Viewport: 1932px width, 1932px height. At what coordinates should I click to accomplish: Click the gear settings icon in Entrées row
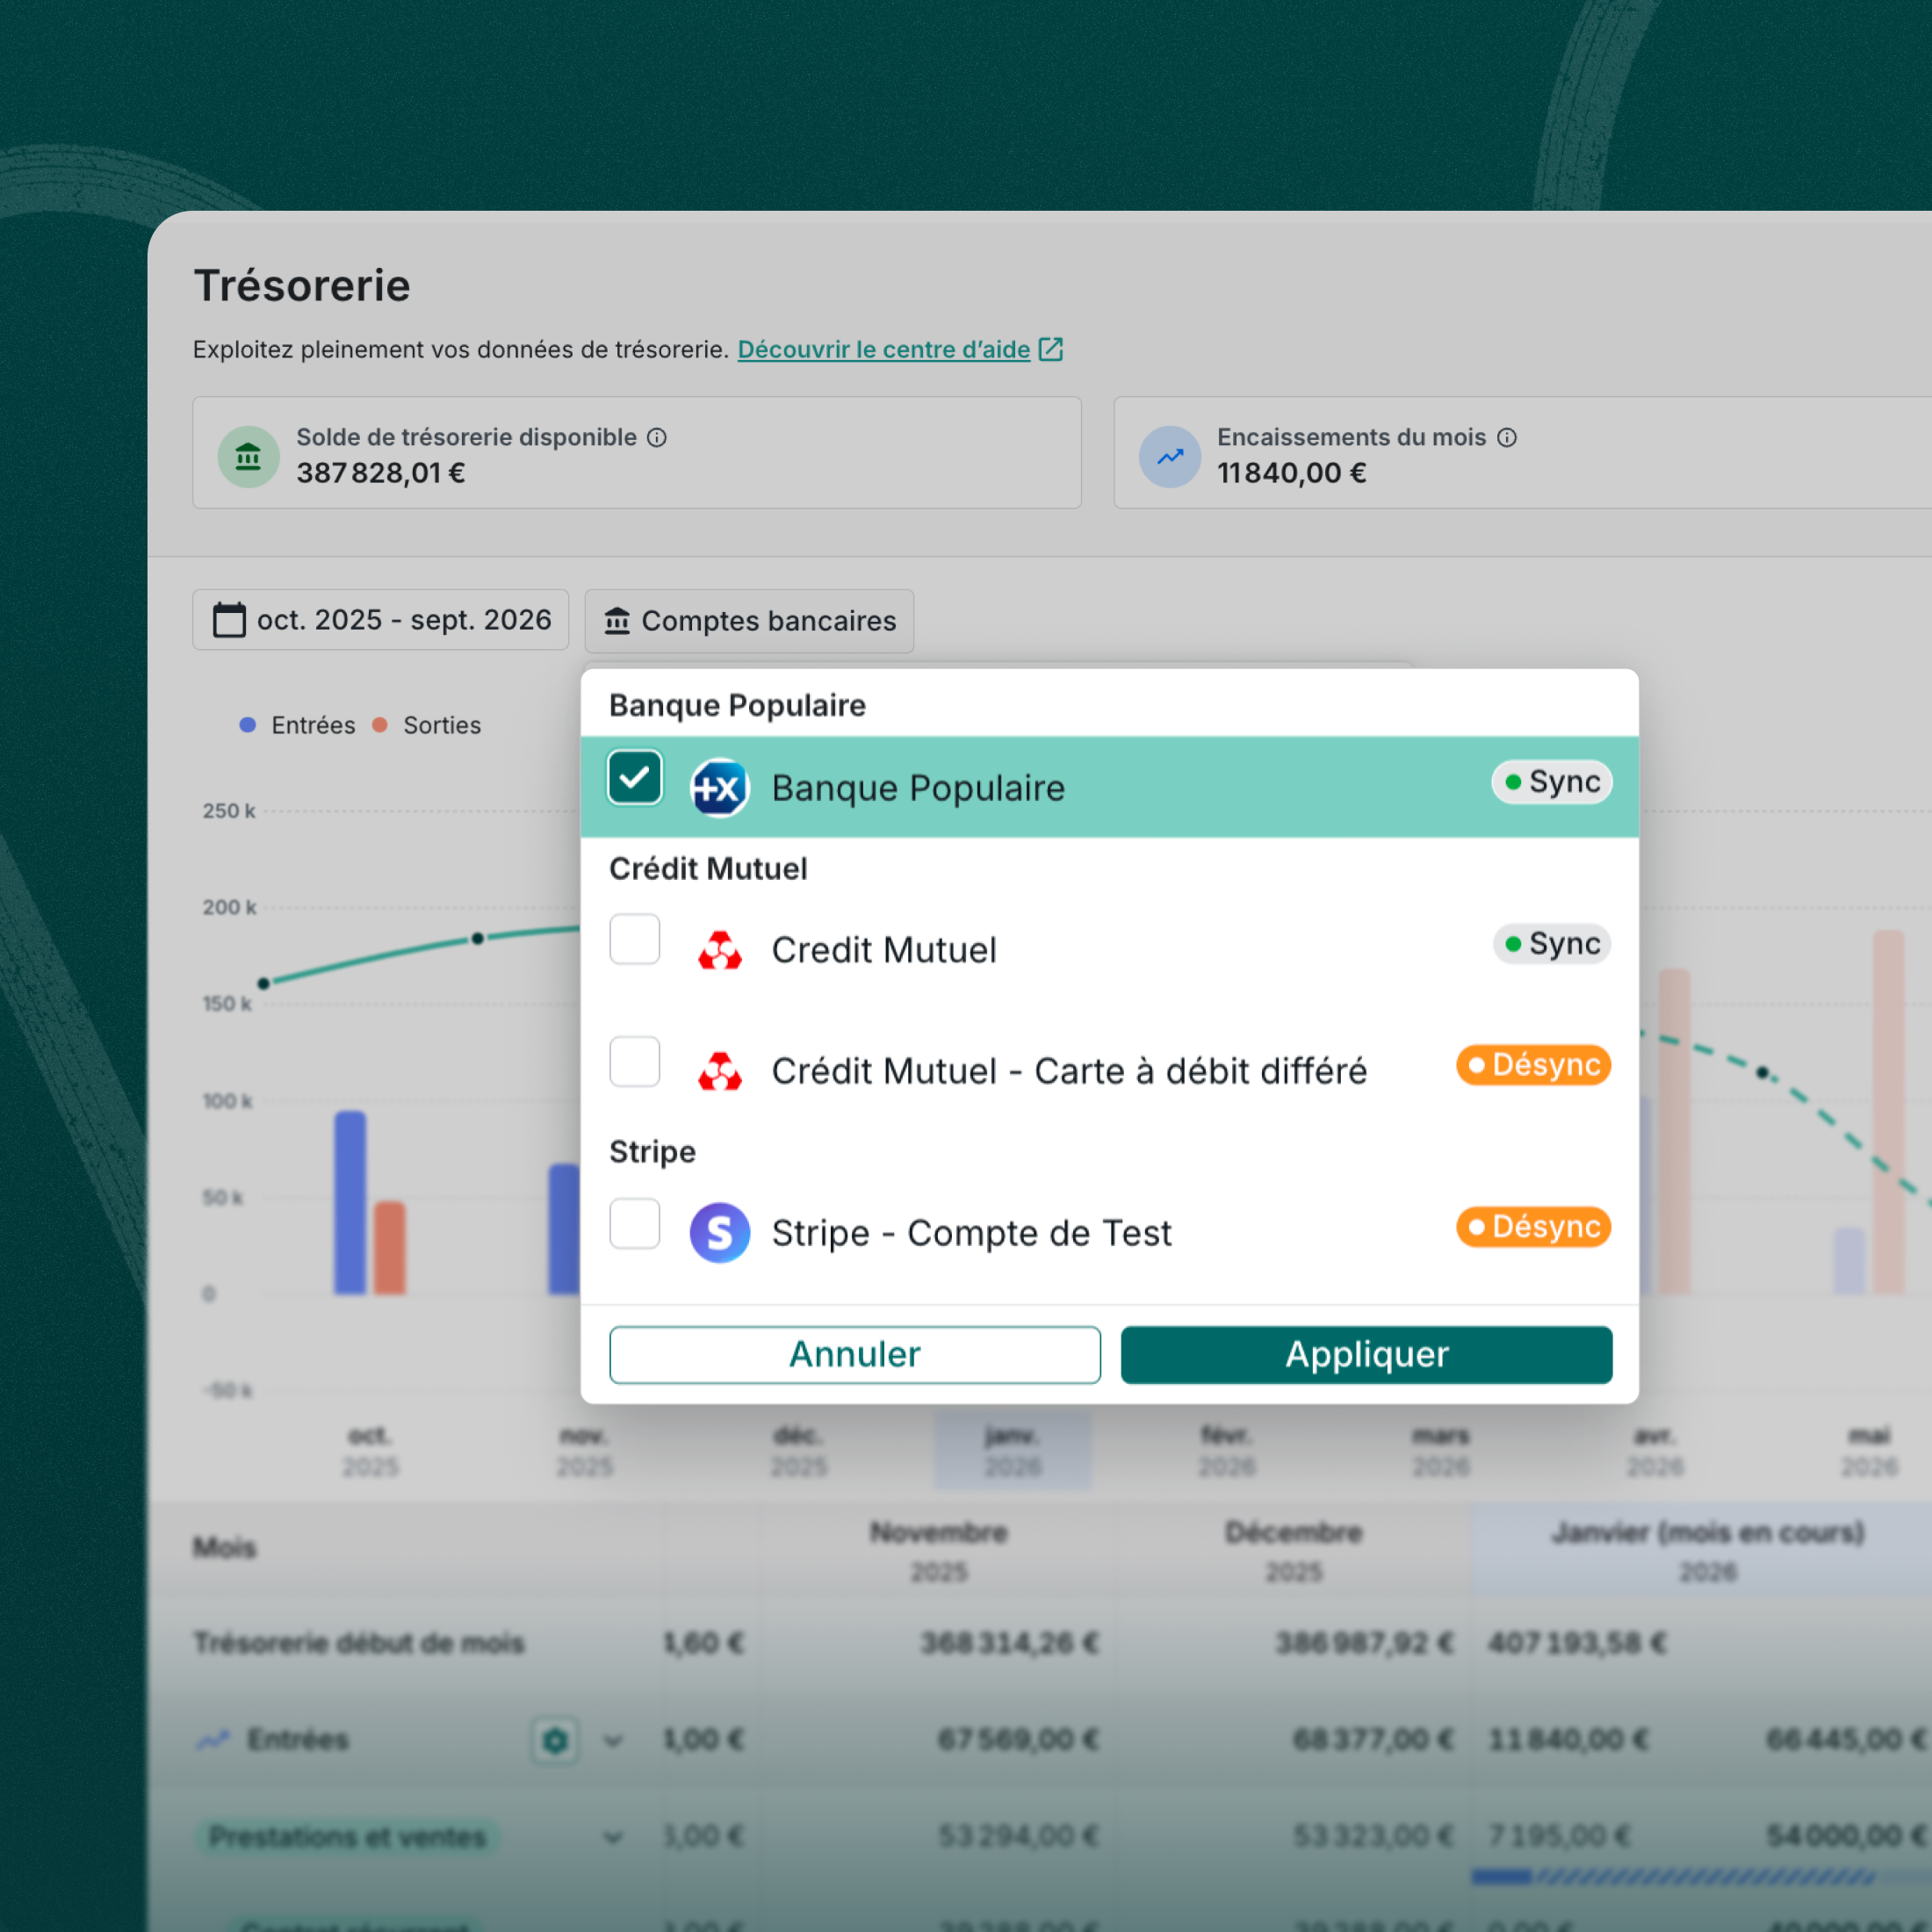pyautogui.click(x=555, y=1741)
